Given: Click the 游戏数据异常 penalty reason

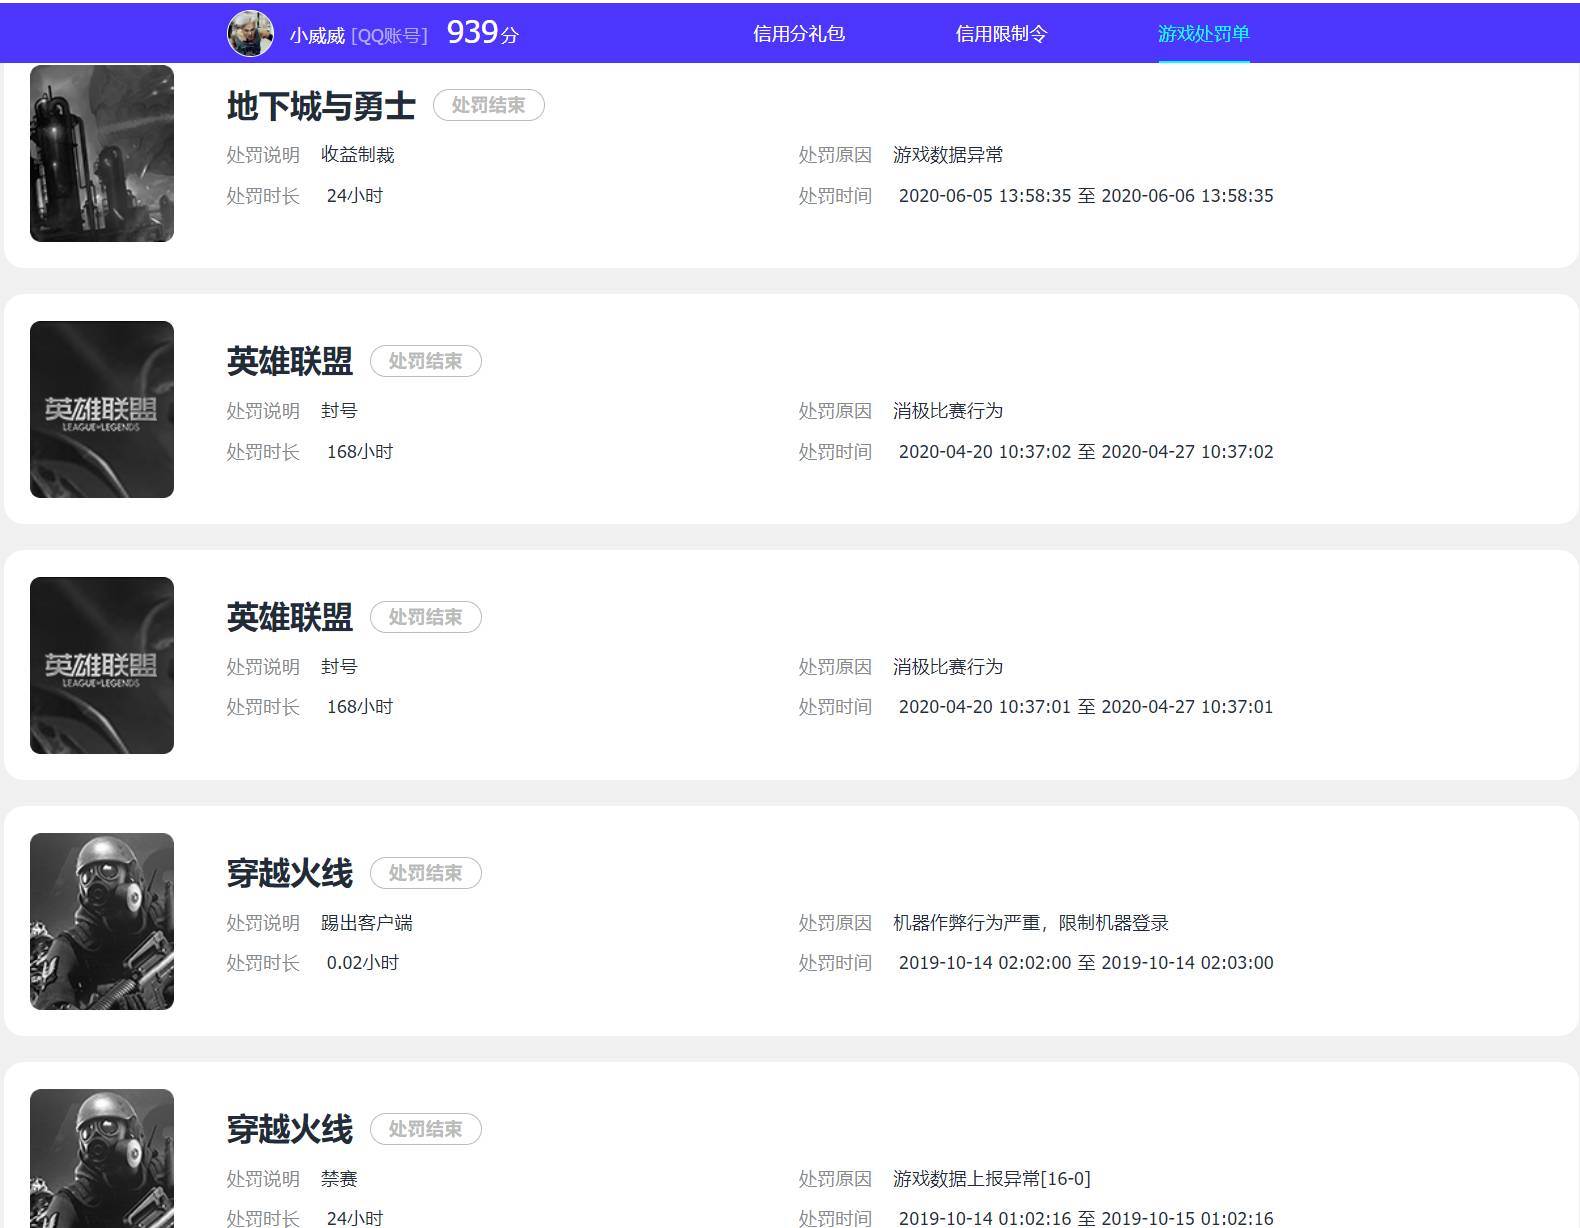Looking at the screenshot, I should click(948, 155).
